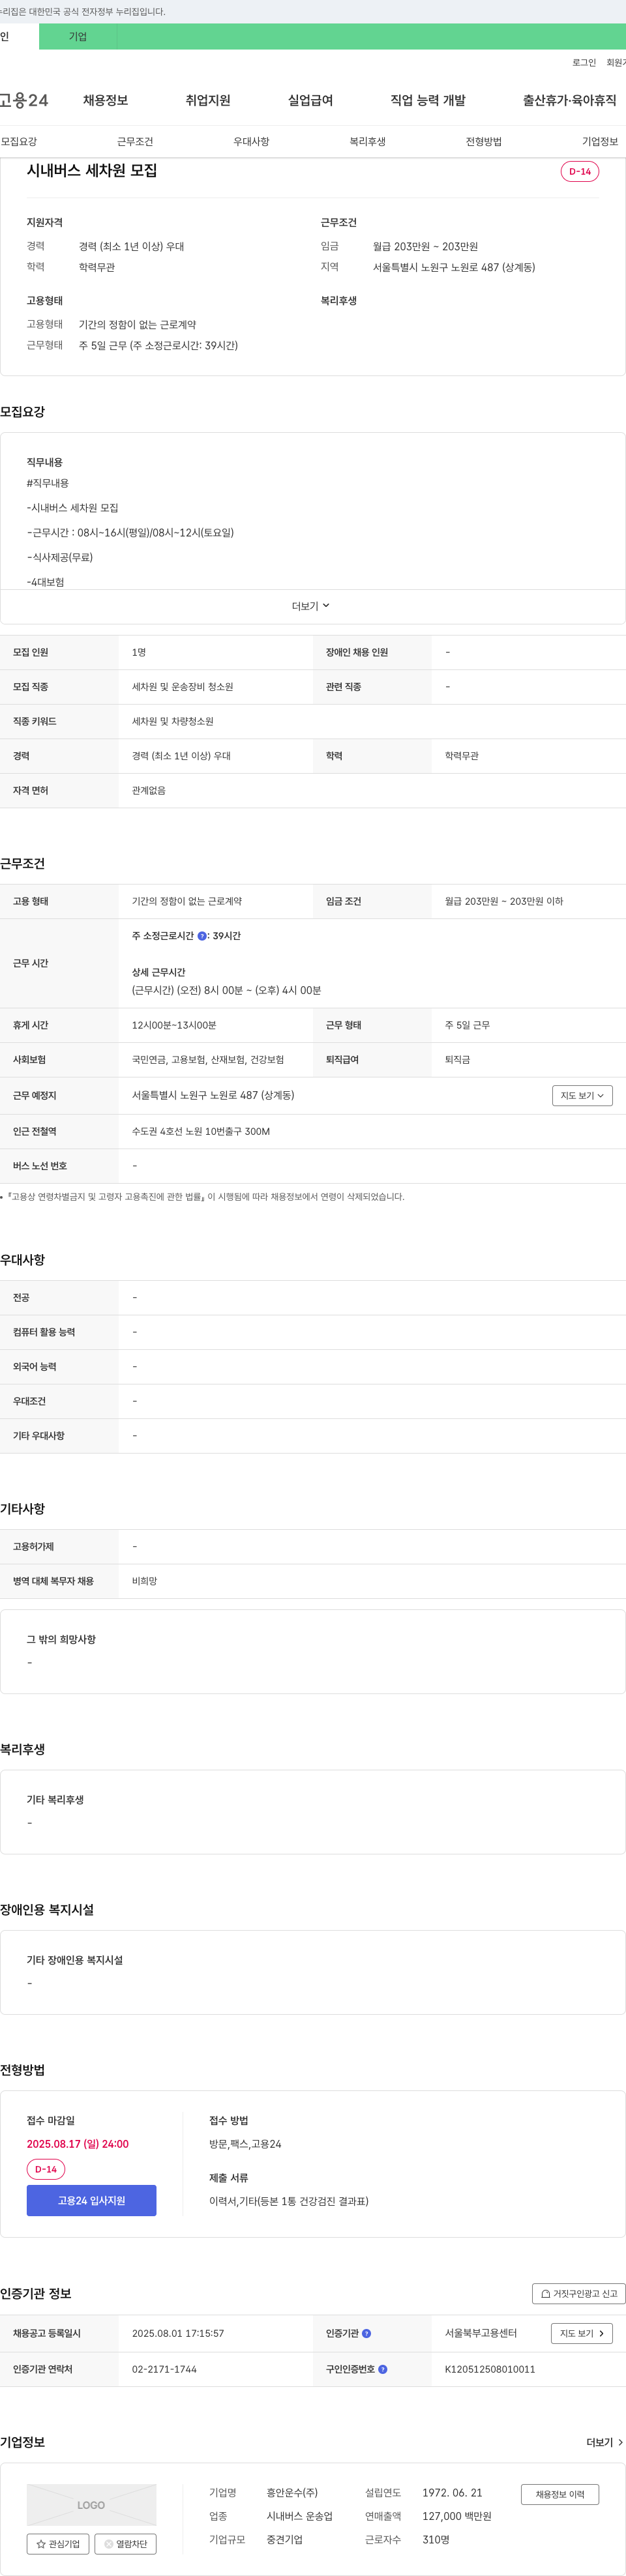
Task: Click the deadline text 2025.08.17 (일) 24:00
Action: point(78,2143)
